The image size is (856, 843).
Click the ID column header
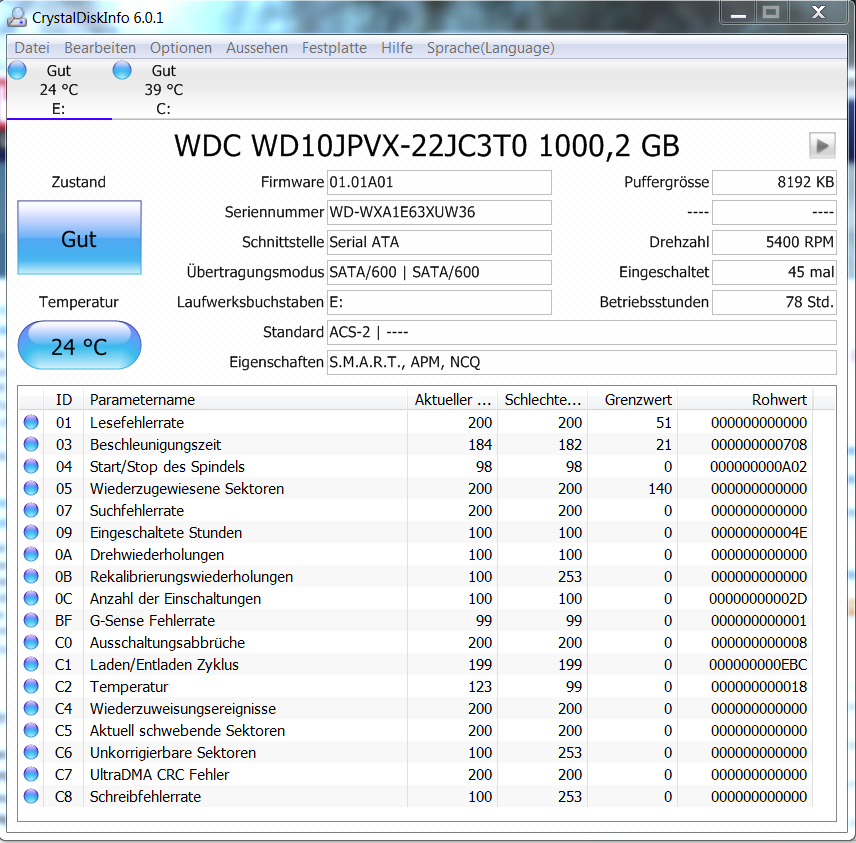(64, 400)
